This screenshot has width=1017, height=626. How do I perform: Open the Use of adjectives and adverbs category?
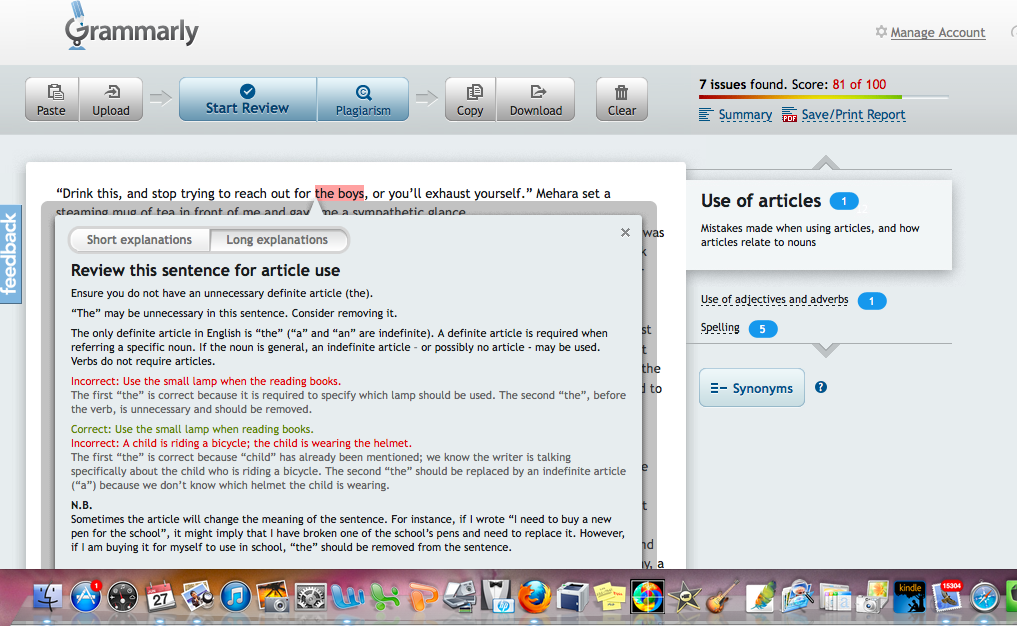pyautogui.click(x=774, y=300)
